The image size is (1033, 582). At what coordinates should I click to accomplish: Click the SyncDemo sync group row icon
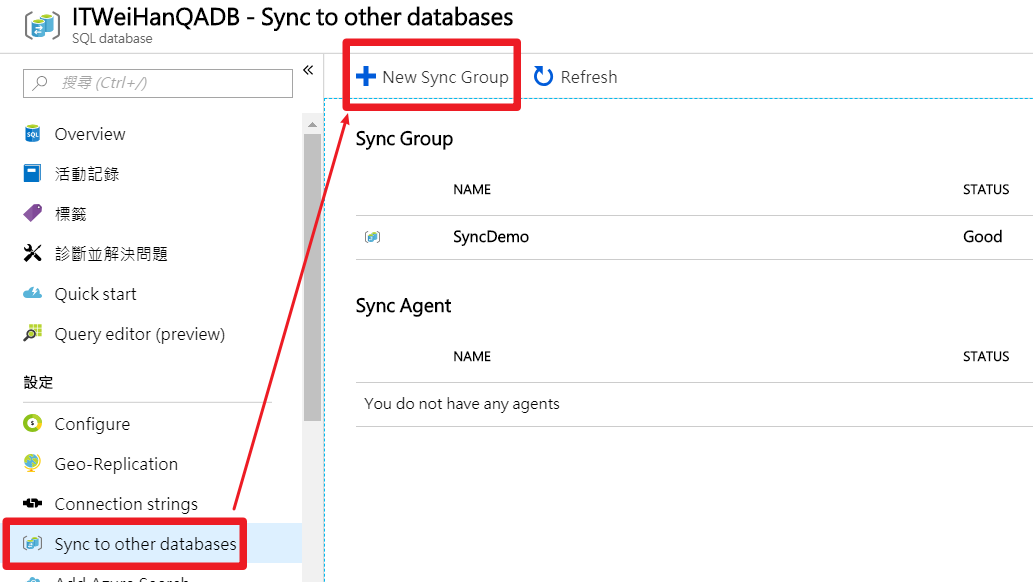(x=372, y=237)
